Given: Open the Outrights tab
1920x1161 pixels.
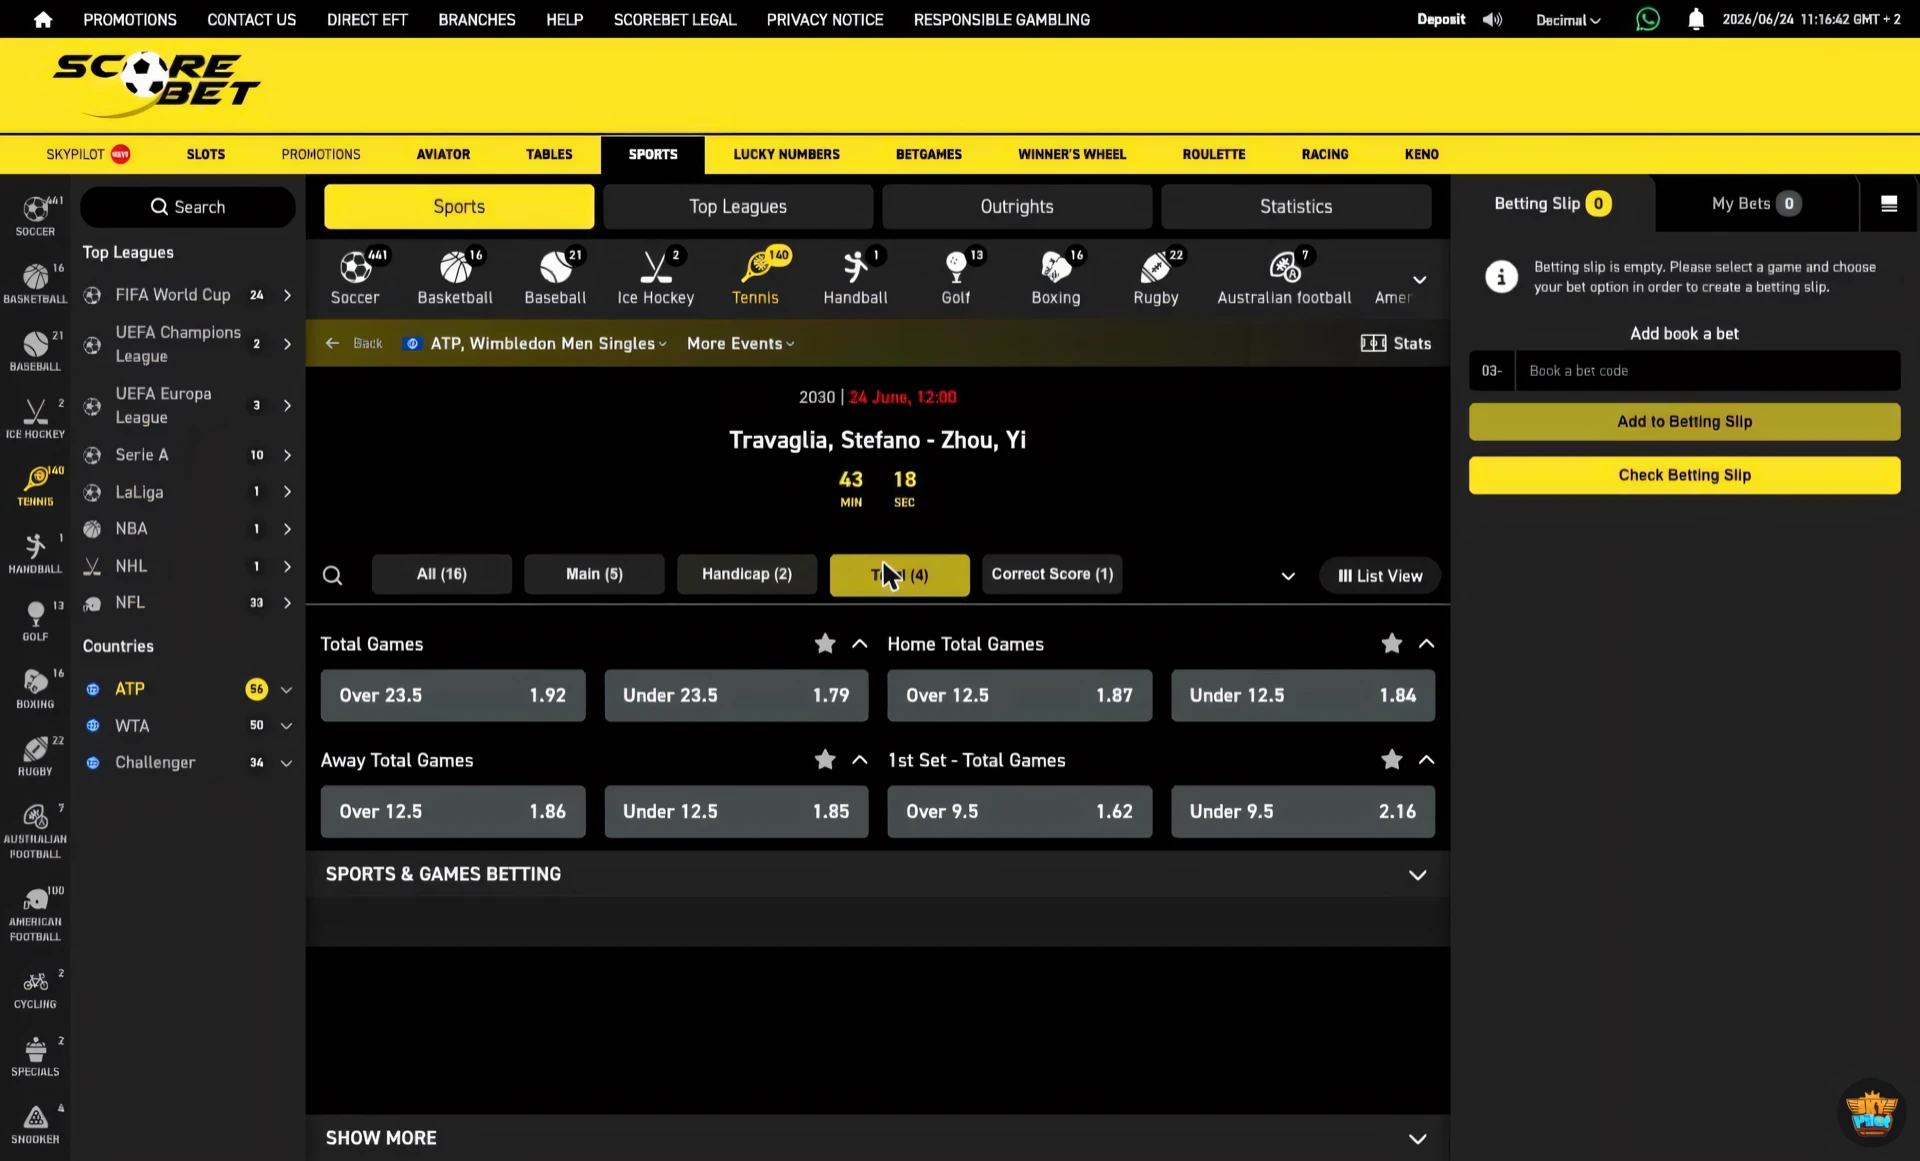Looking at the screenshot, I should click(1016, 206).
